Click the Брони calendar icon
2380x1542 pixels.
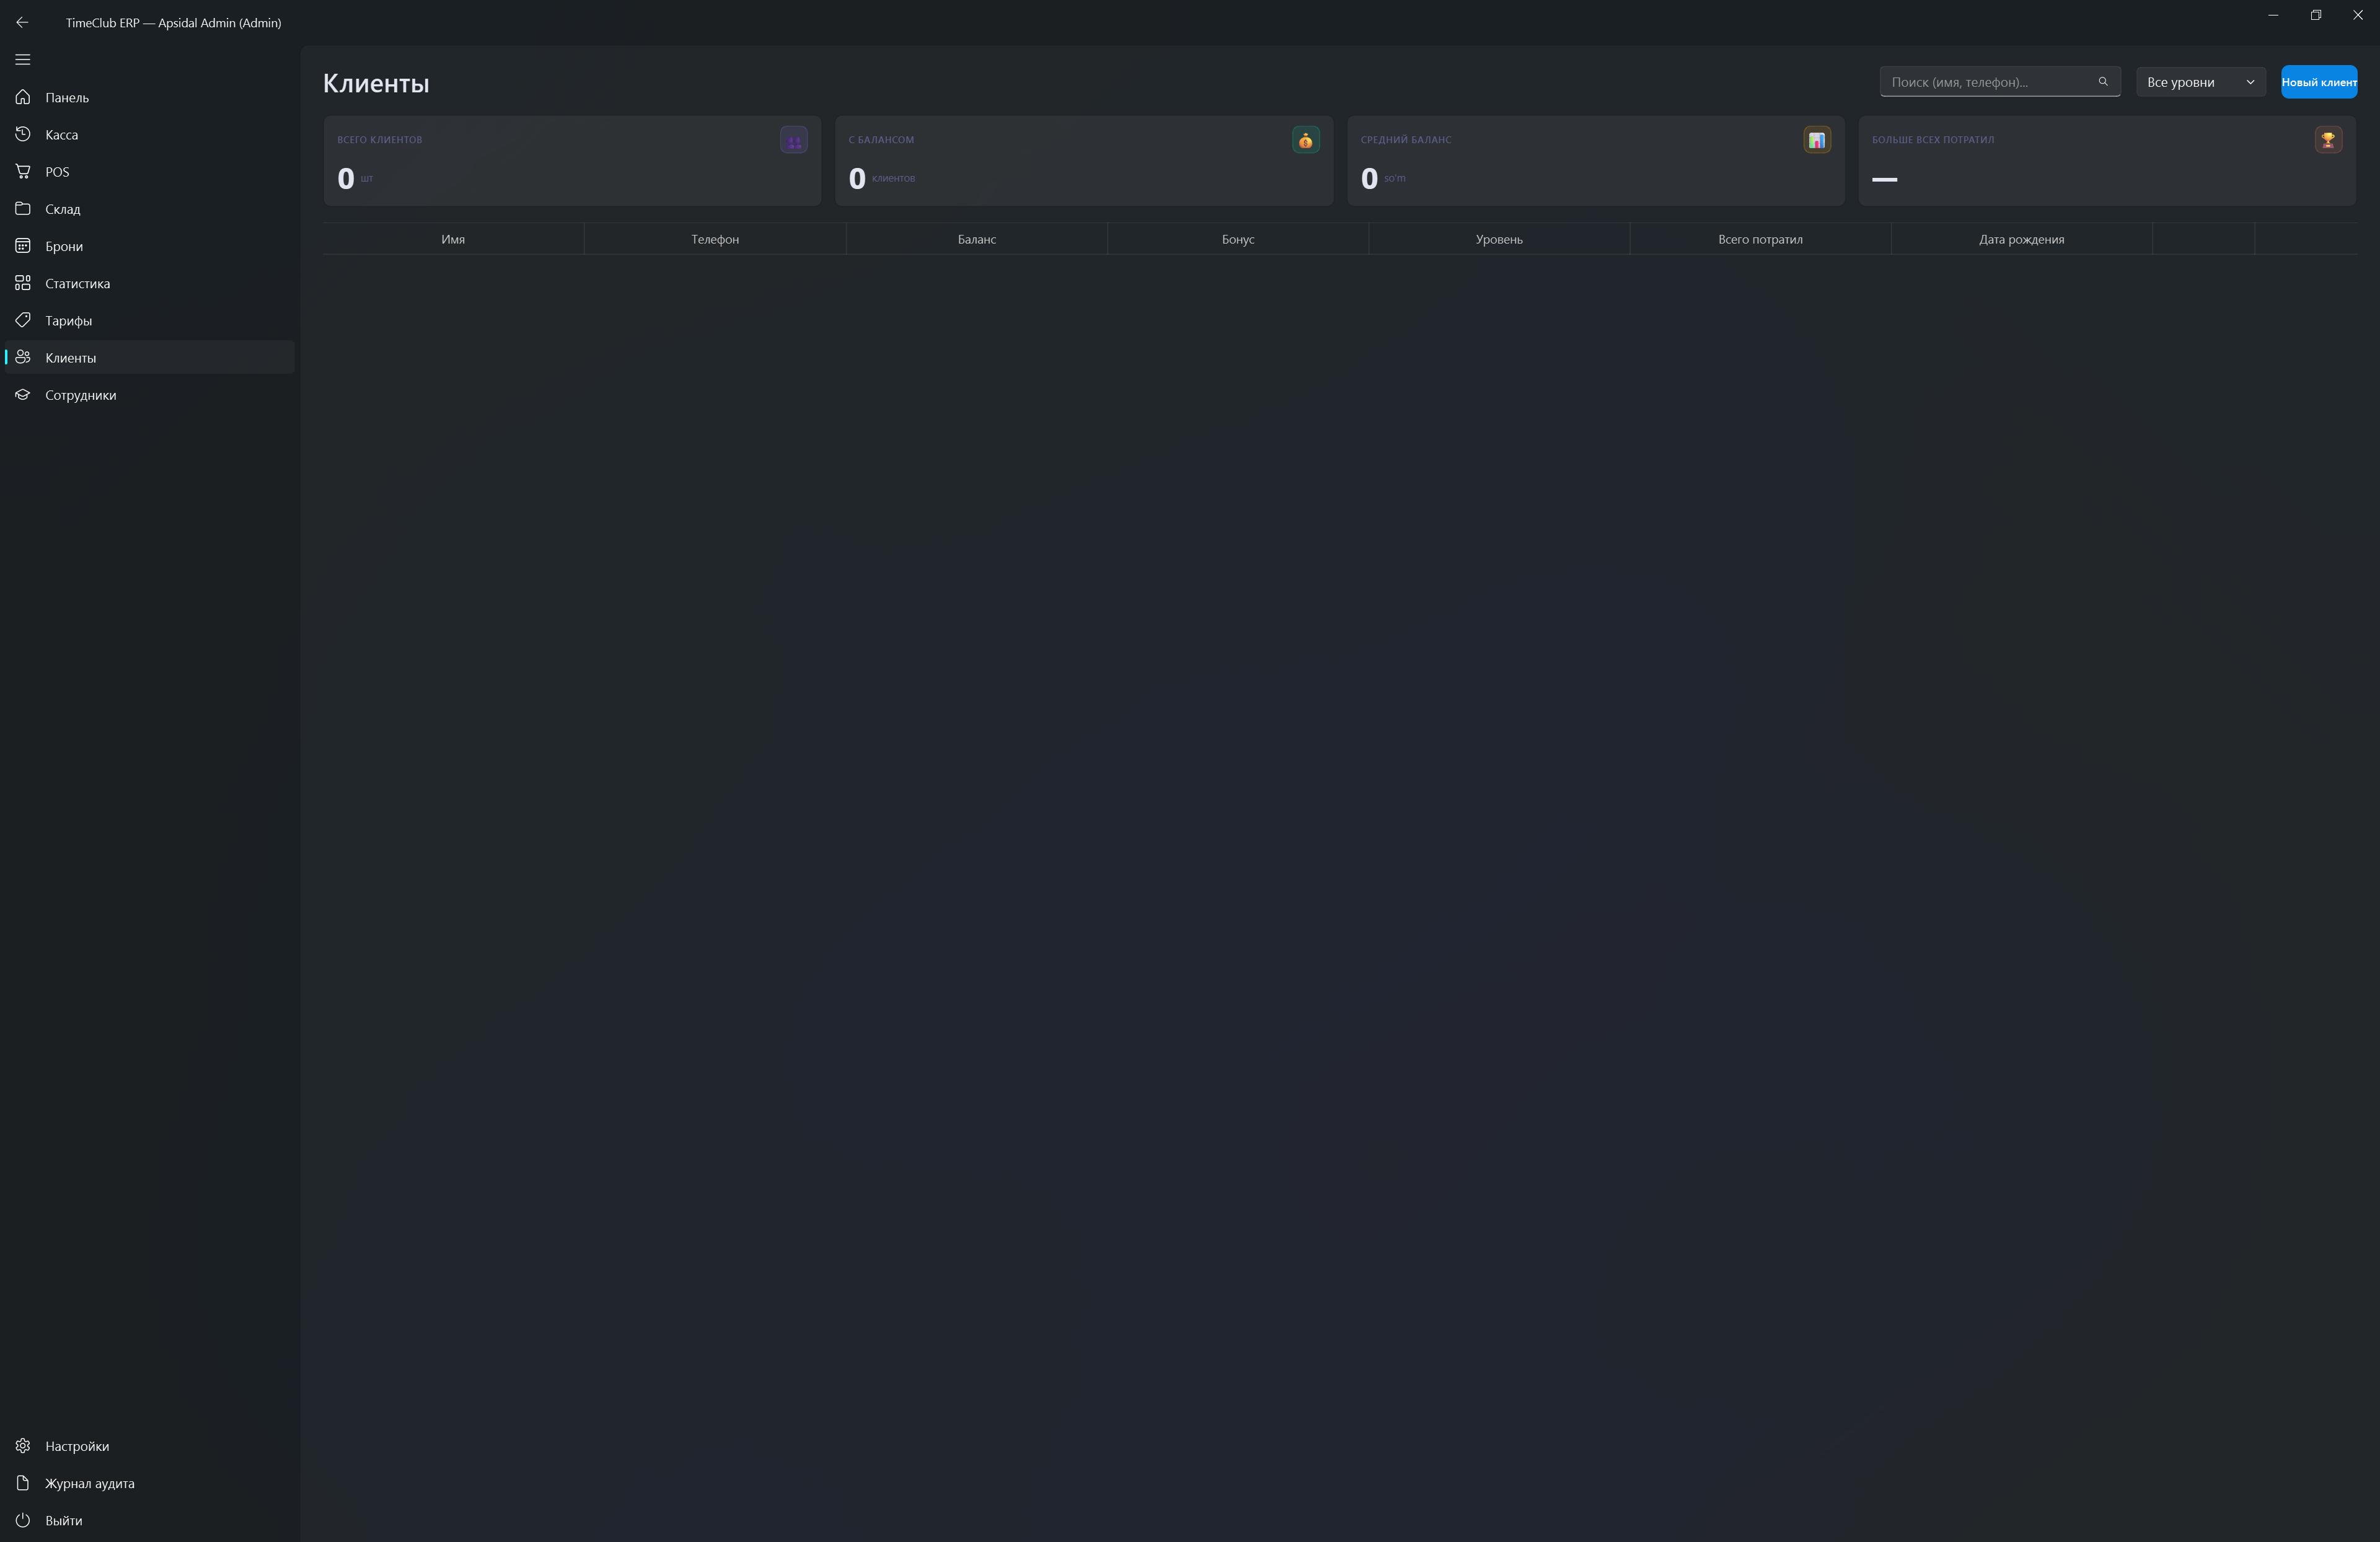coord(23,246)
